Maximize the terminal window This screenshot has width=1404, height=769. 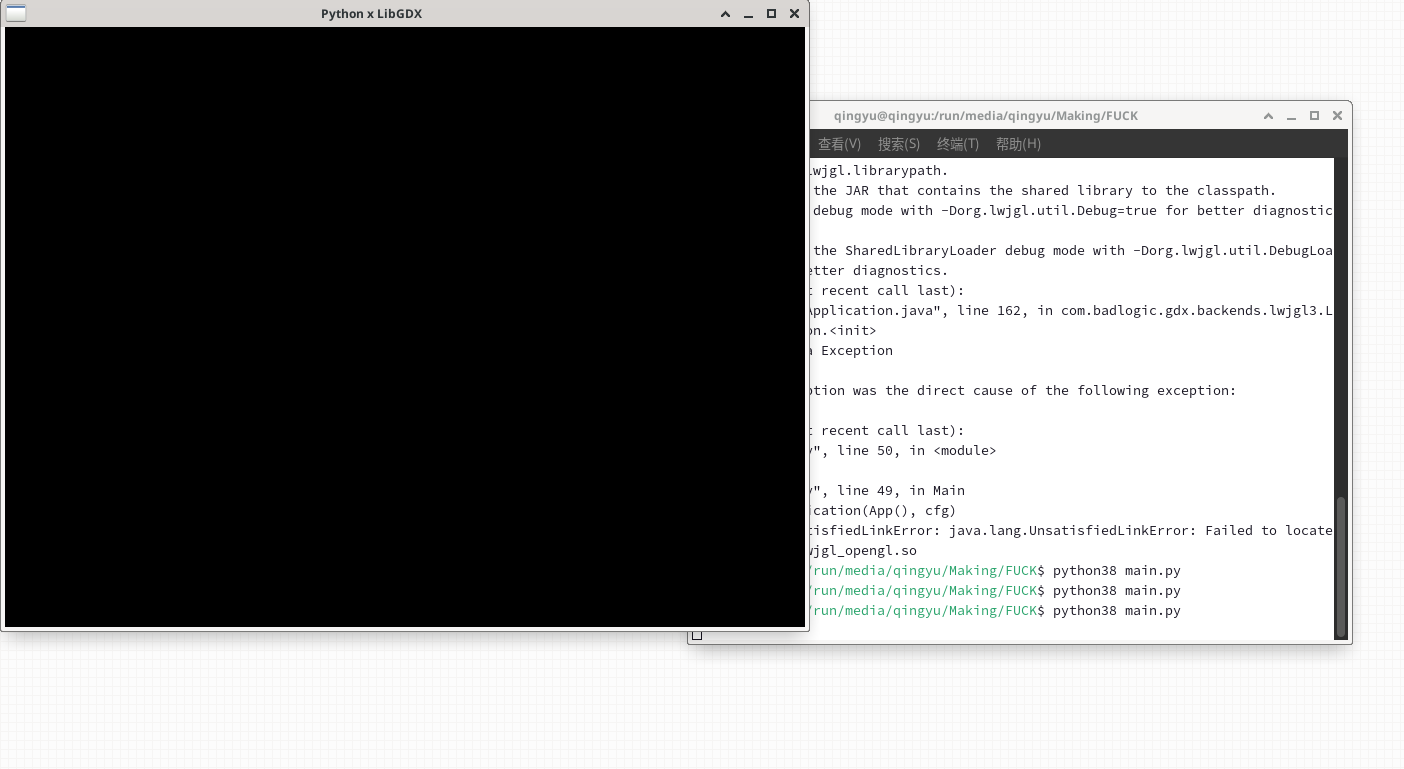click(1314, 116)
